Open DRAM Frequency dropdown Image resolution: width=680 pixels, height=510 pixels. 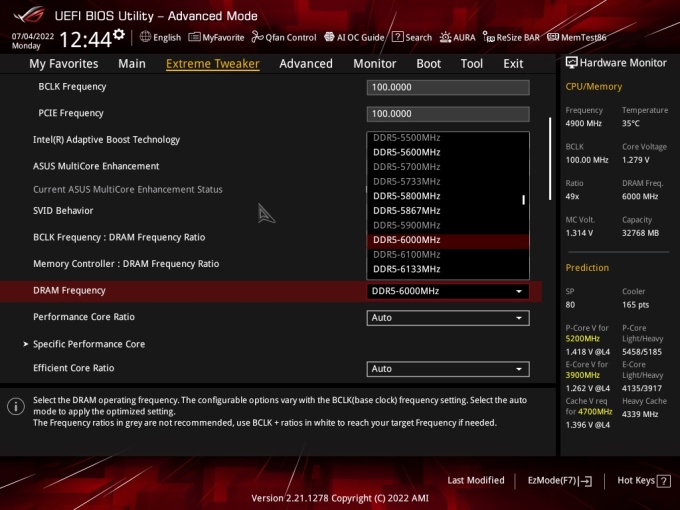click(x=448, y=291)
